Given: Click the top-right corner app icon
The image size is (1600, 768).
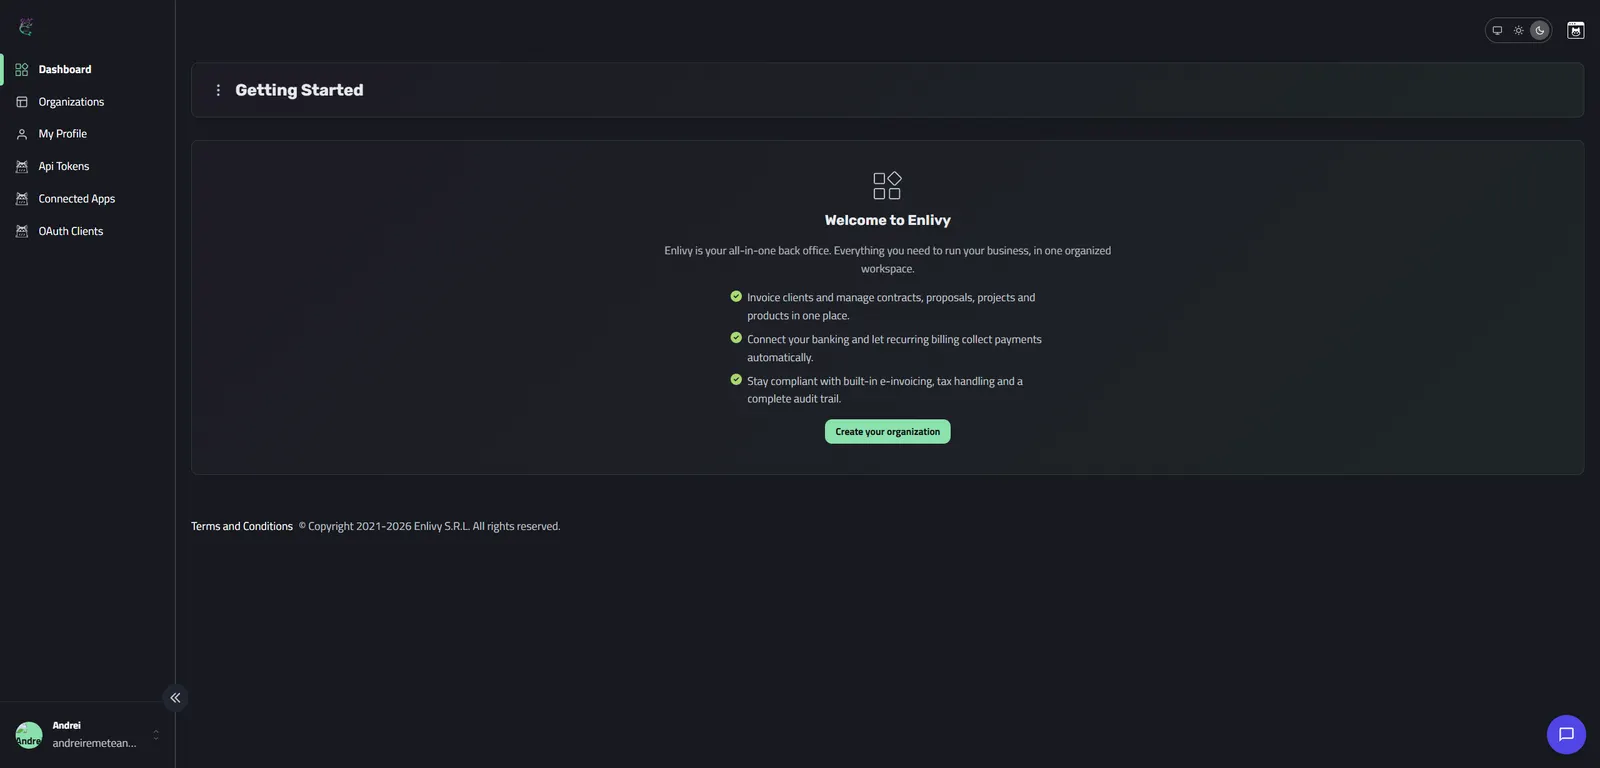Looking at the screenshot, I should (x=1576, y=30).
